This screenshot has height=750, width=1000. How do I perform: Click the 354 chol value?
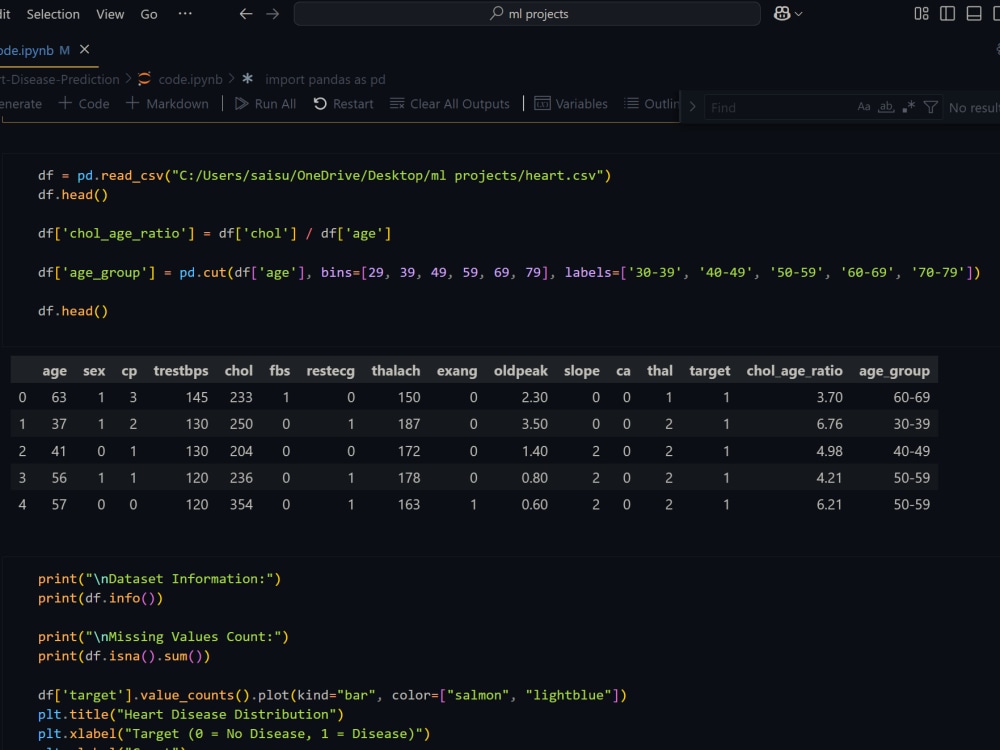241,504
